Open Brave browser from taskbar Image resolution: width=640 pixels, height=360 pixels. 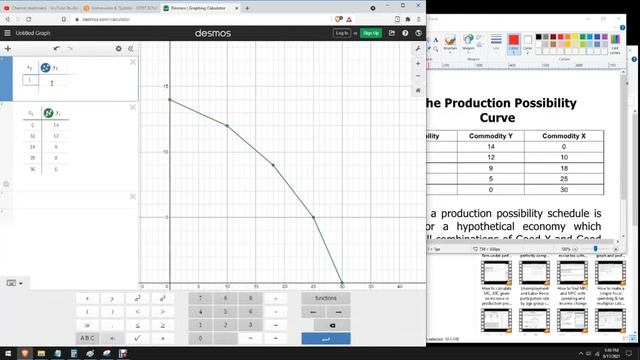(24, 353)
